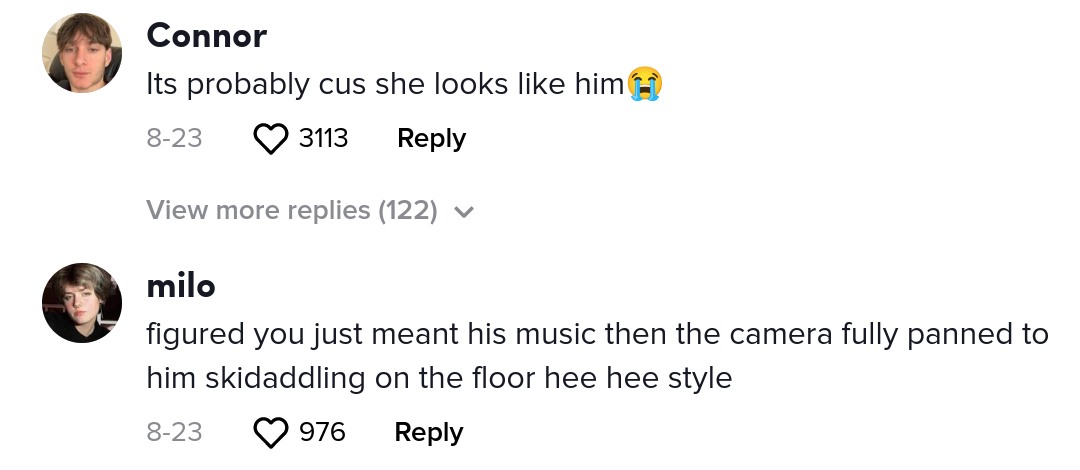Click the "Its probably cus she looks like him" text
The height and width of the screenshot is (470, 1080).
(x=385, y=86)
